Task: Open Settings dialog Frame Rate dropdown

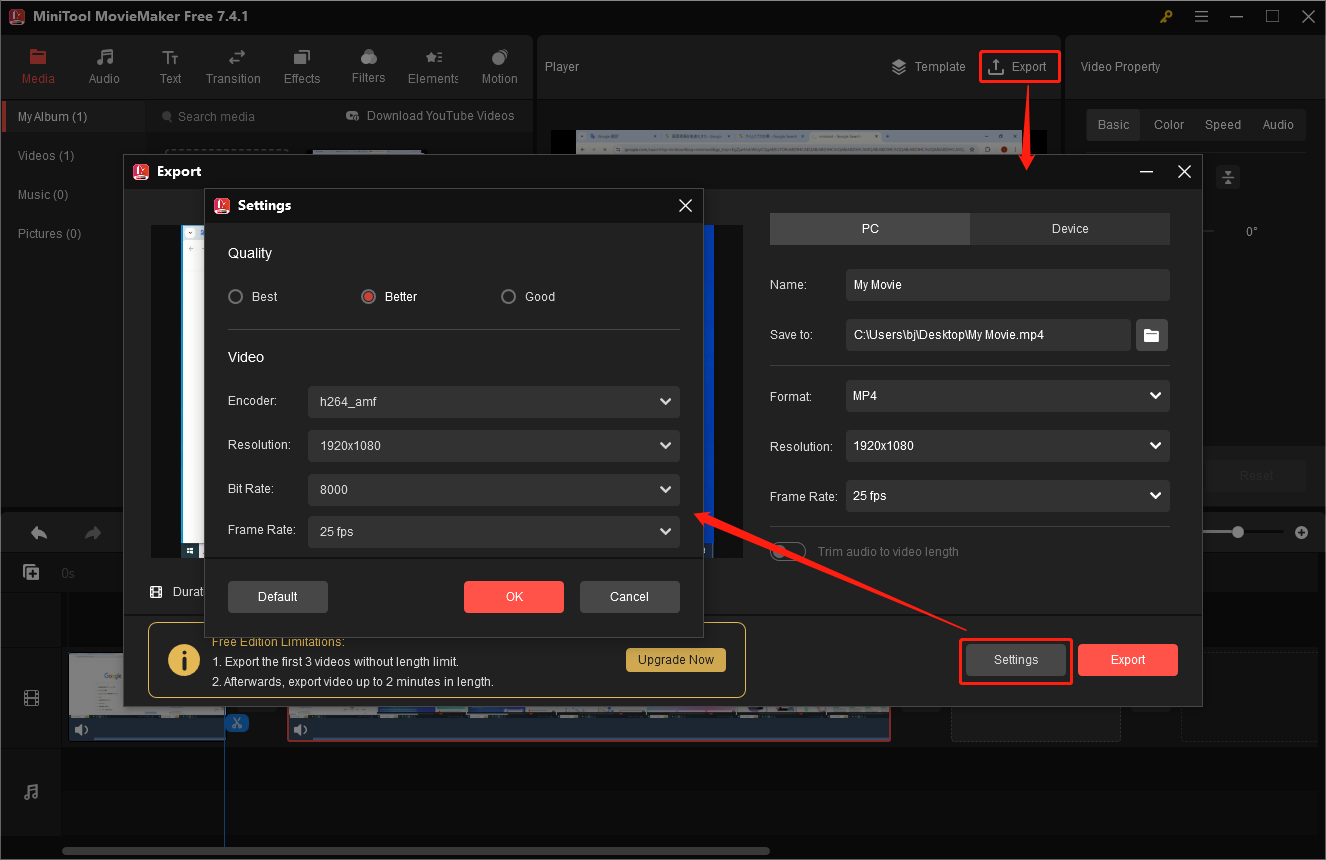Action: 494,532
